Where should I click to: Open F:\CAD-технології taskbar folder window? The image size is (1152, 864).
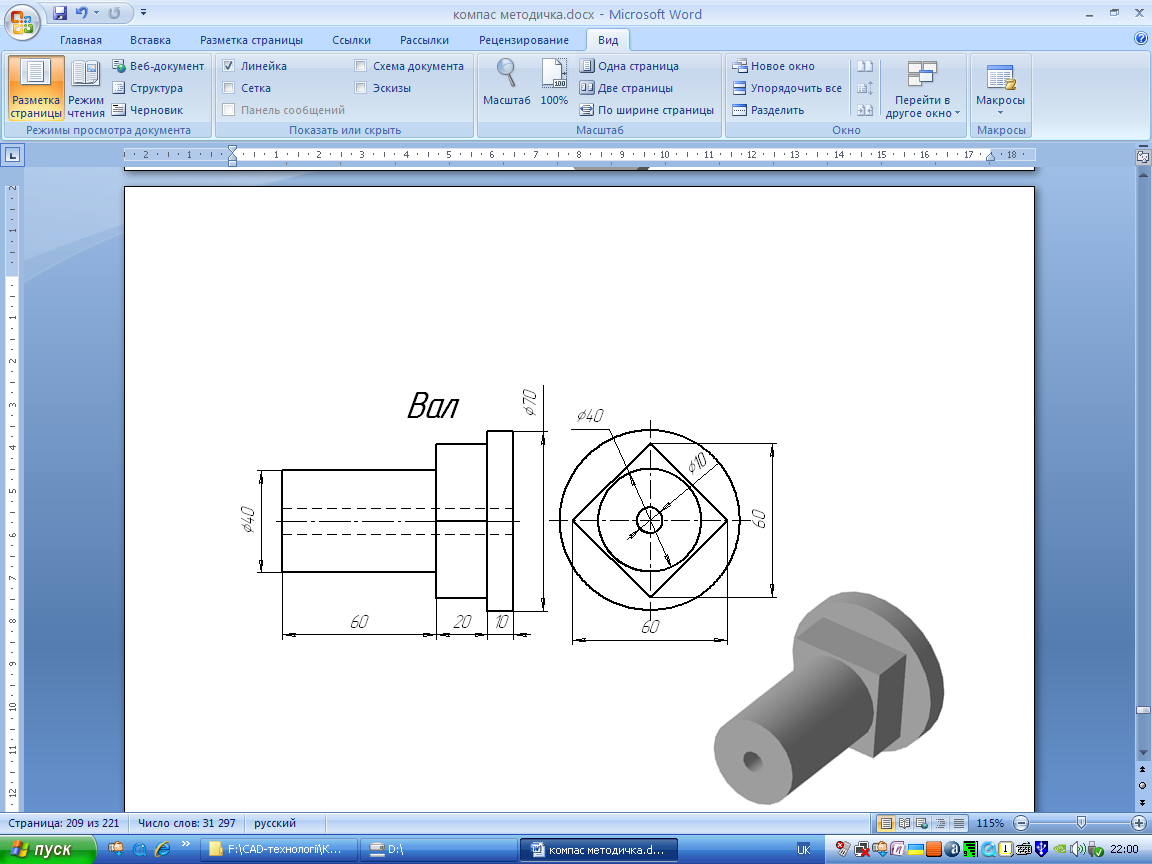(279, 850)
